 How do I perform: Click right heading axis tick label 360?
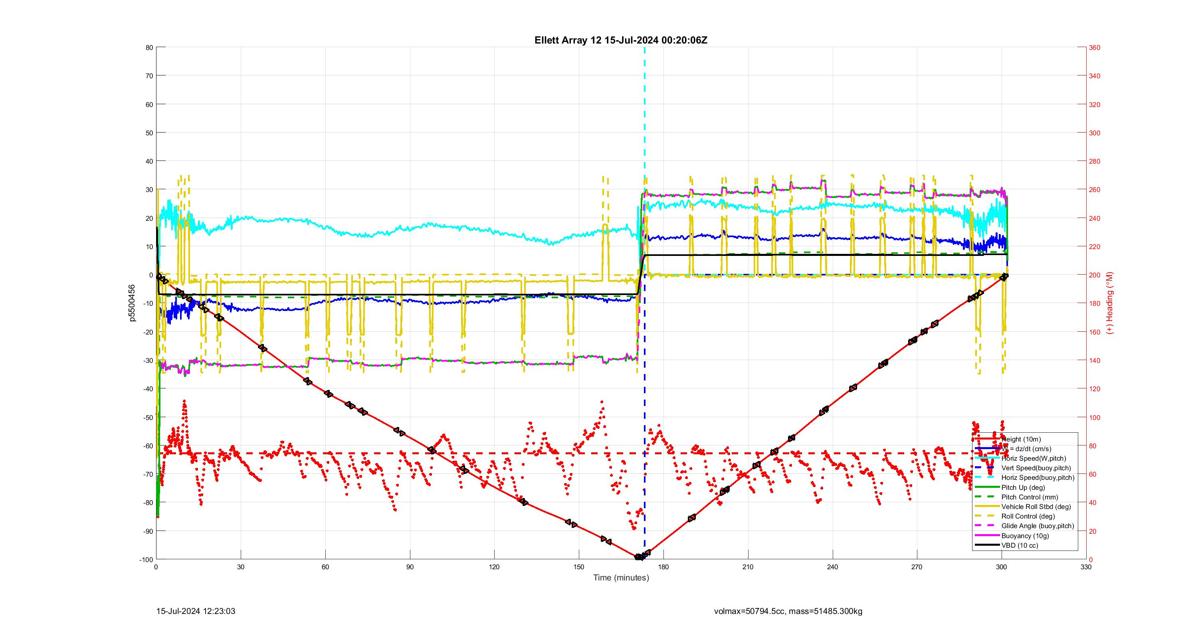[x=1095, y=47]
